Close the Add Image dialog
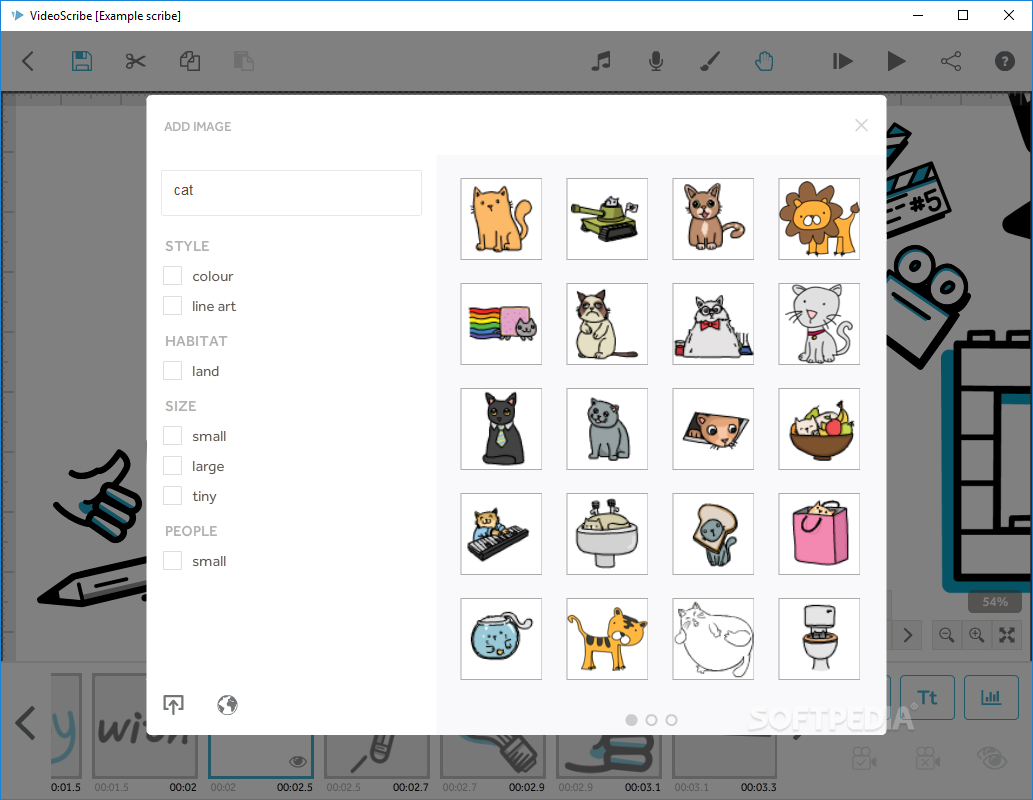The height and width of the screenshot is (800, 1033). coord(861,125)
